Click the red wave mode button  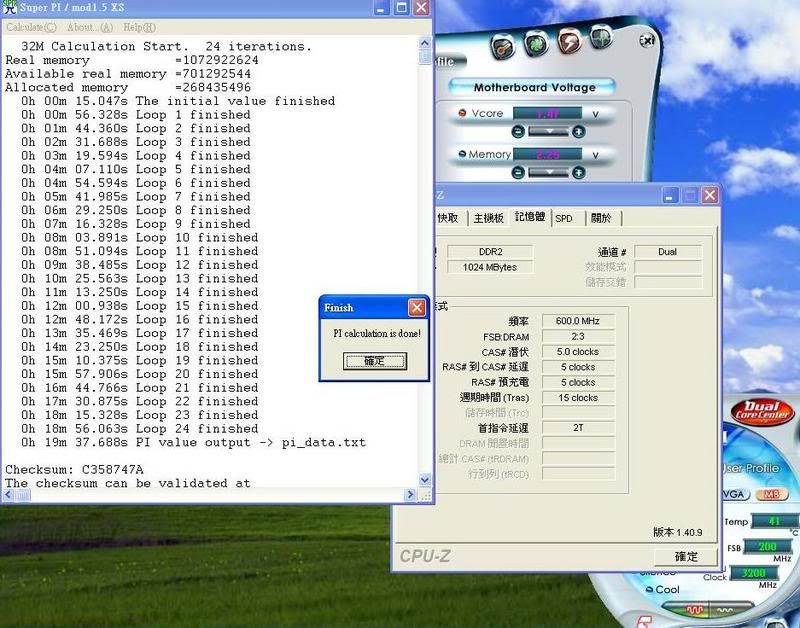point(695,610)
